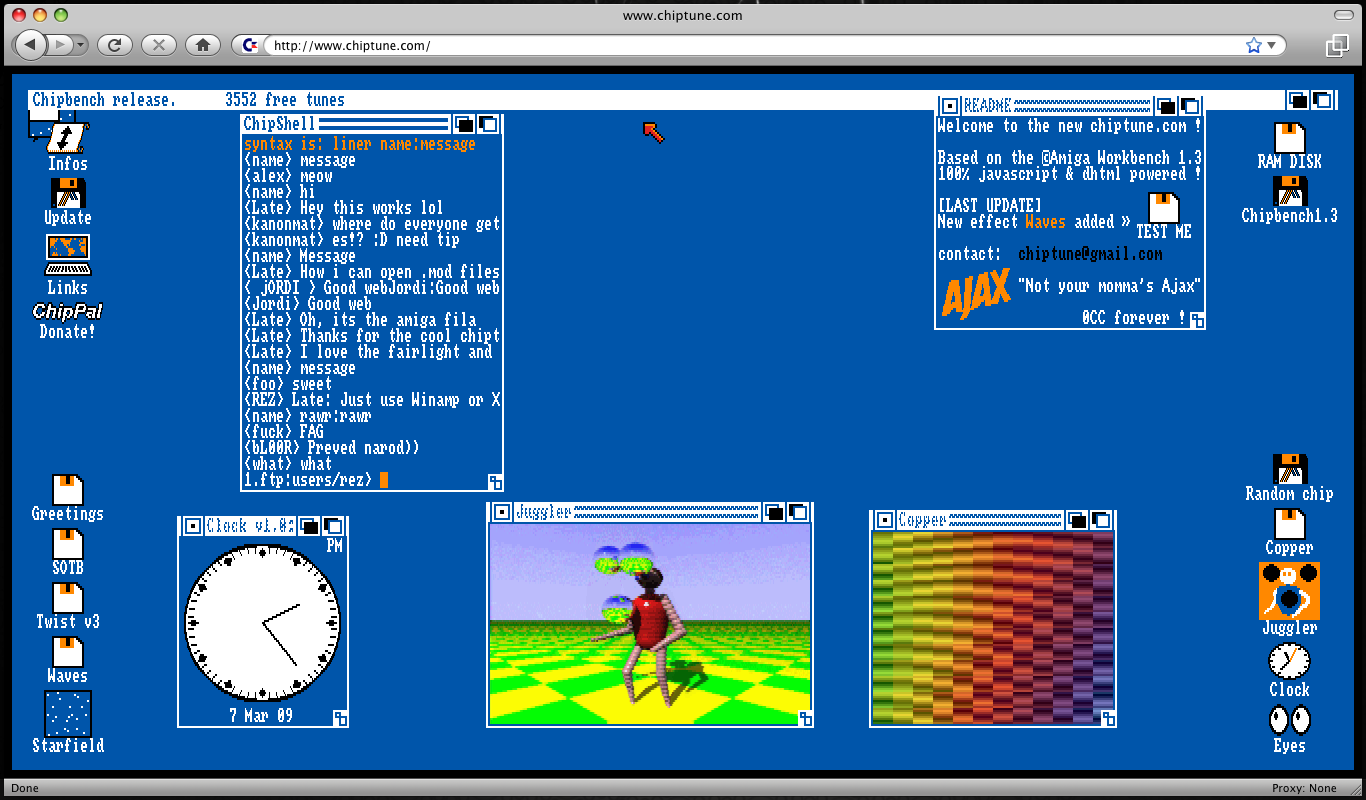Go to the browser Home page
The height and width of the screenshot is (800, 1366).
(x=203, y=45)
